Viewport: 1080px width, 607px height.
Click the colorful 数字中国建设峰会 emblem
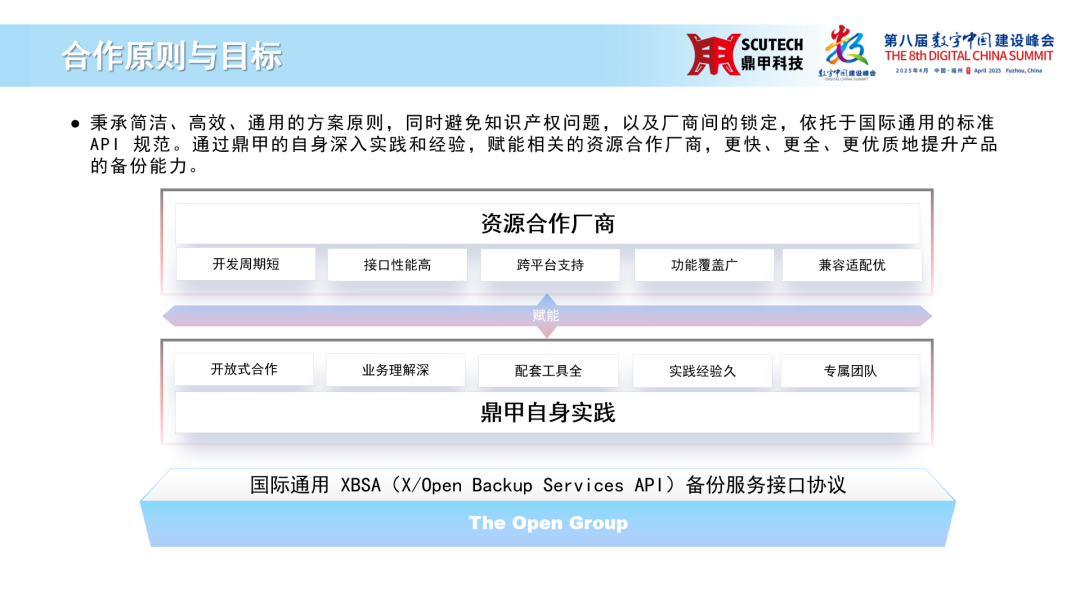(x=847, y=50)
